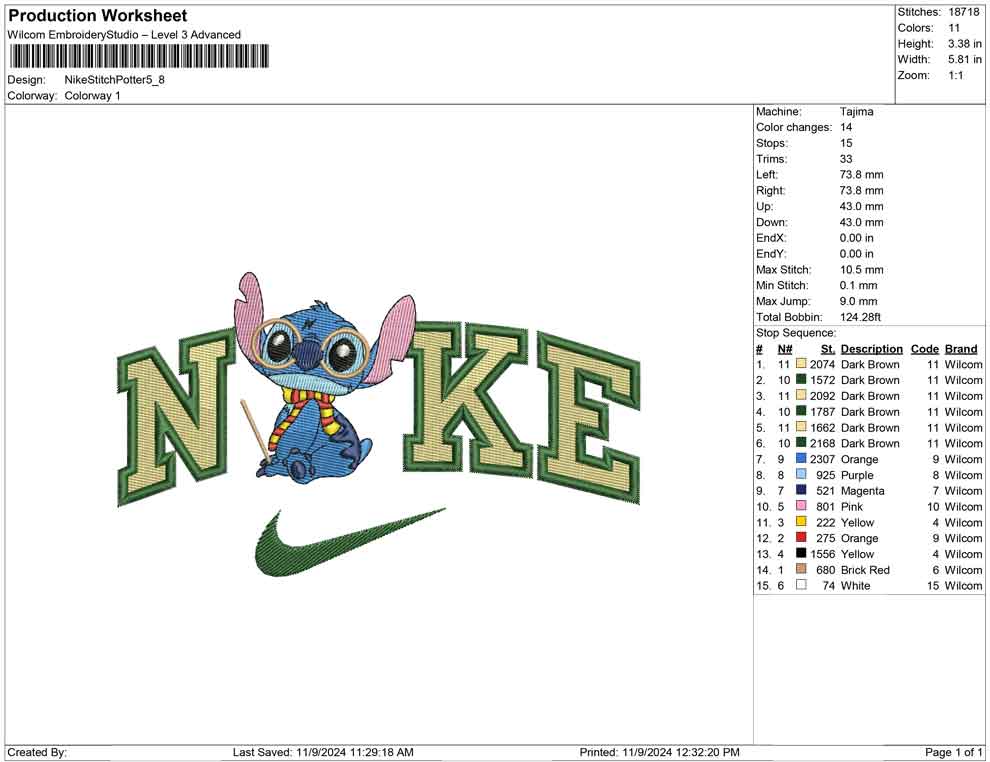Click the 'Magenta' description text
Viewport: 990px width, 762px height.
(x=862, y=491)
